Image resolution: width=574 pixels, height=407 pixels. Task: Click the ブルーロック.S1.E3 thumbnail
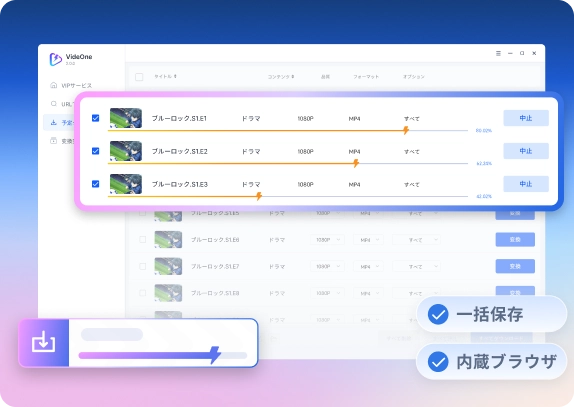(126, 184)
